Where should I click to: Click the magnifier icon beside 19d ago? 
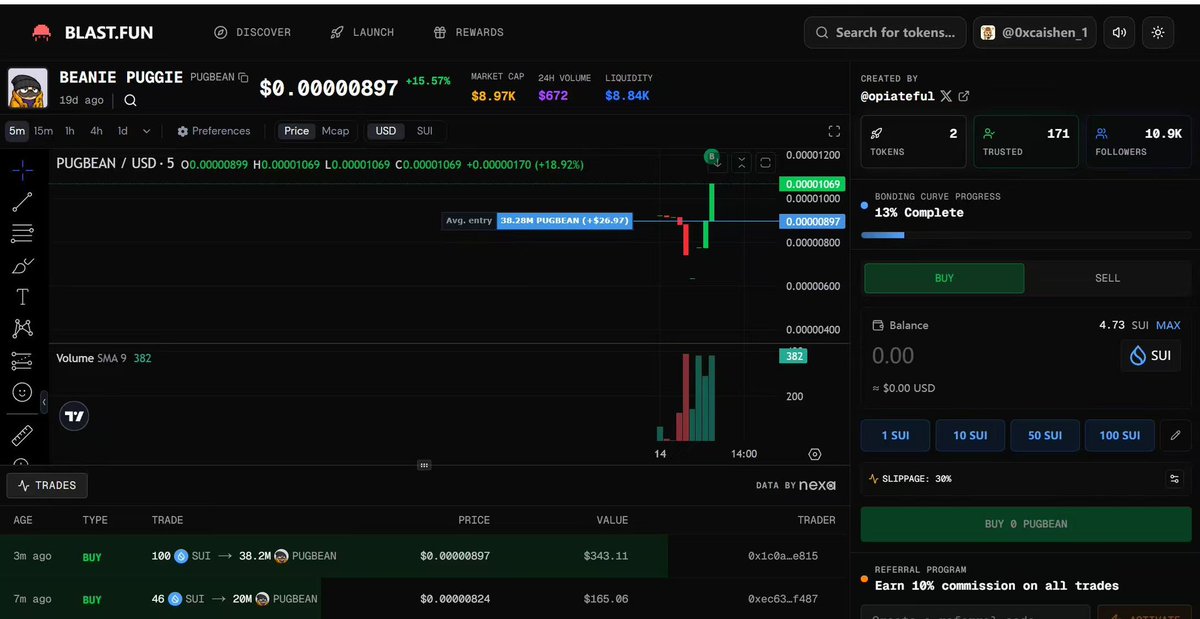[130, 100]
